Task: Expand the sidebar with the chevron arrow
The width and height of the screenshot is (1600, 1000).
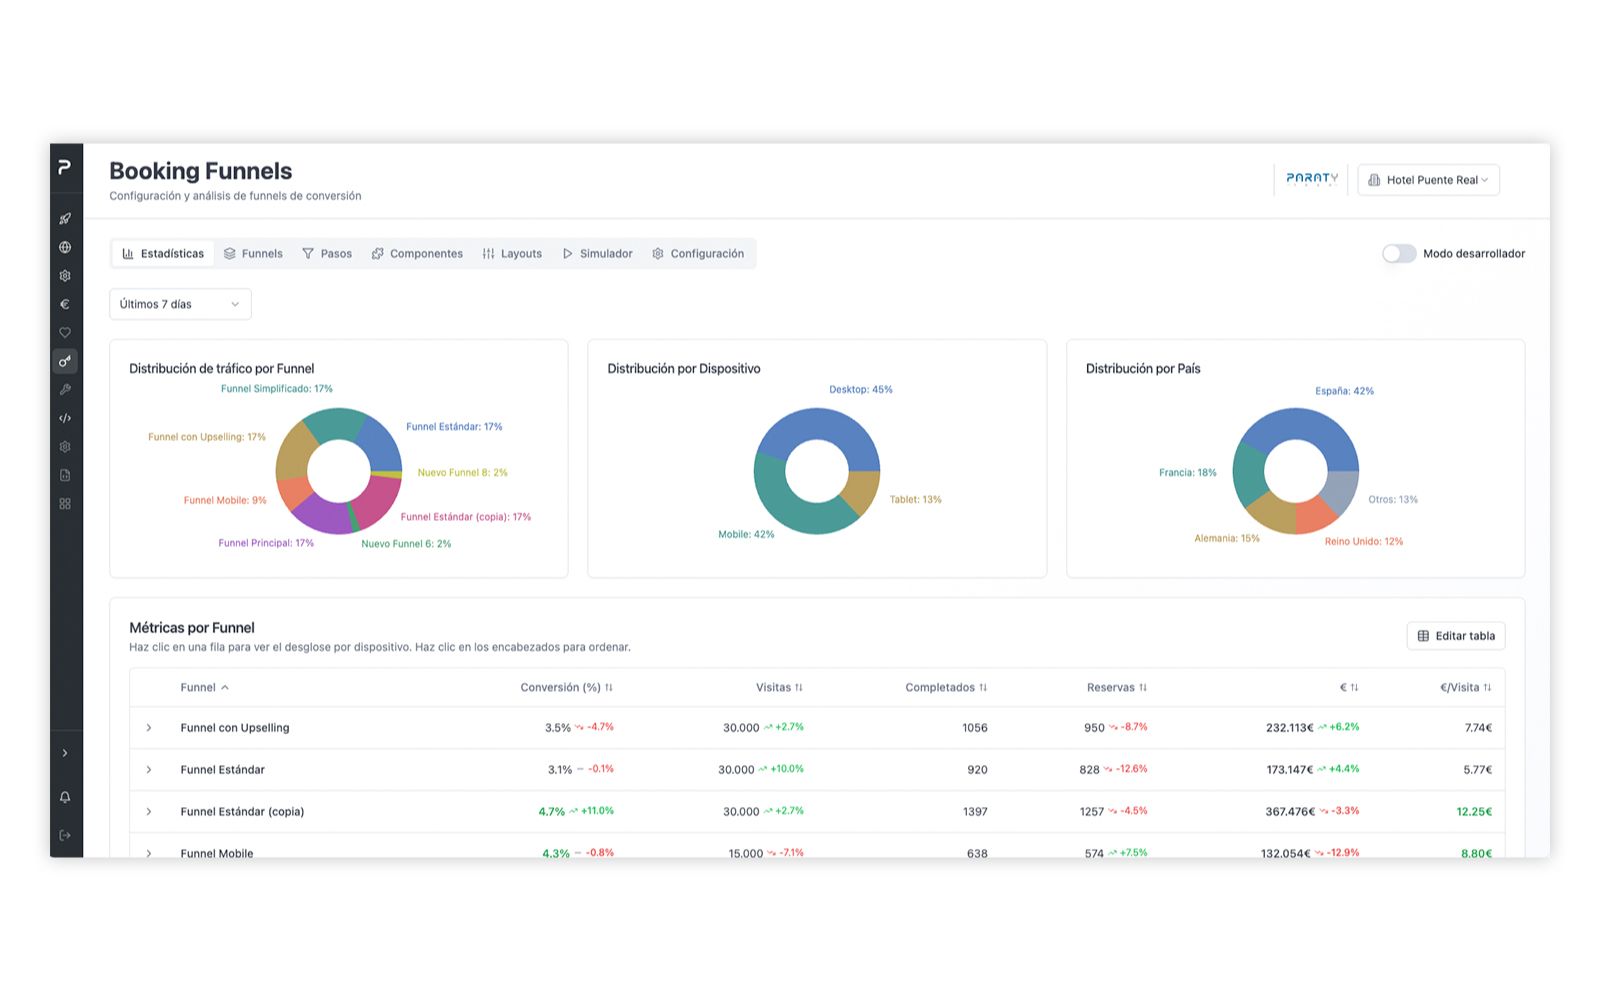Action: click(65, 753)
